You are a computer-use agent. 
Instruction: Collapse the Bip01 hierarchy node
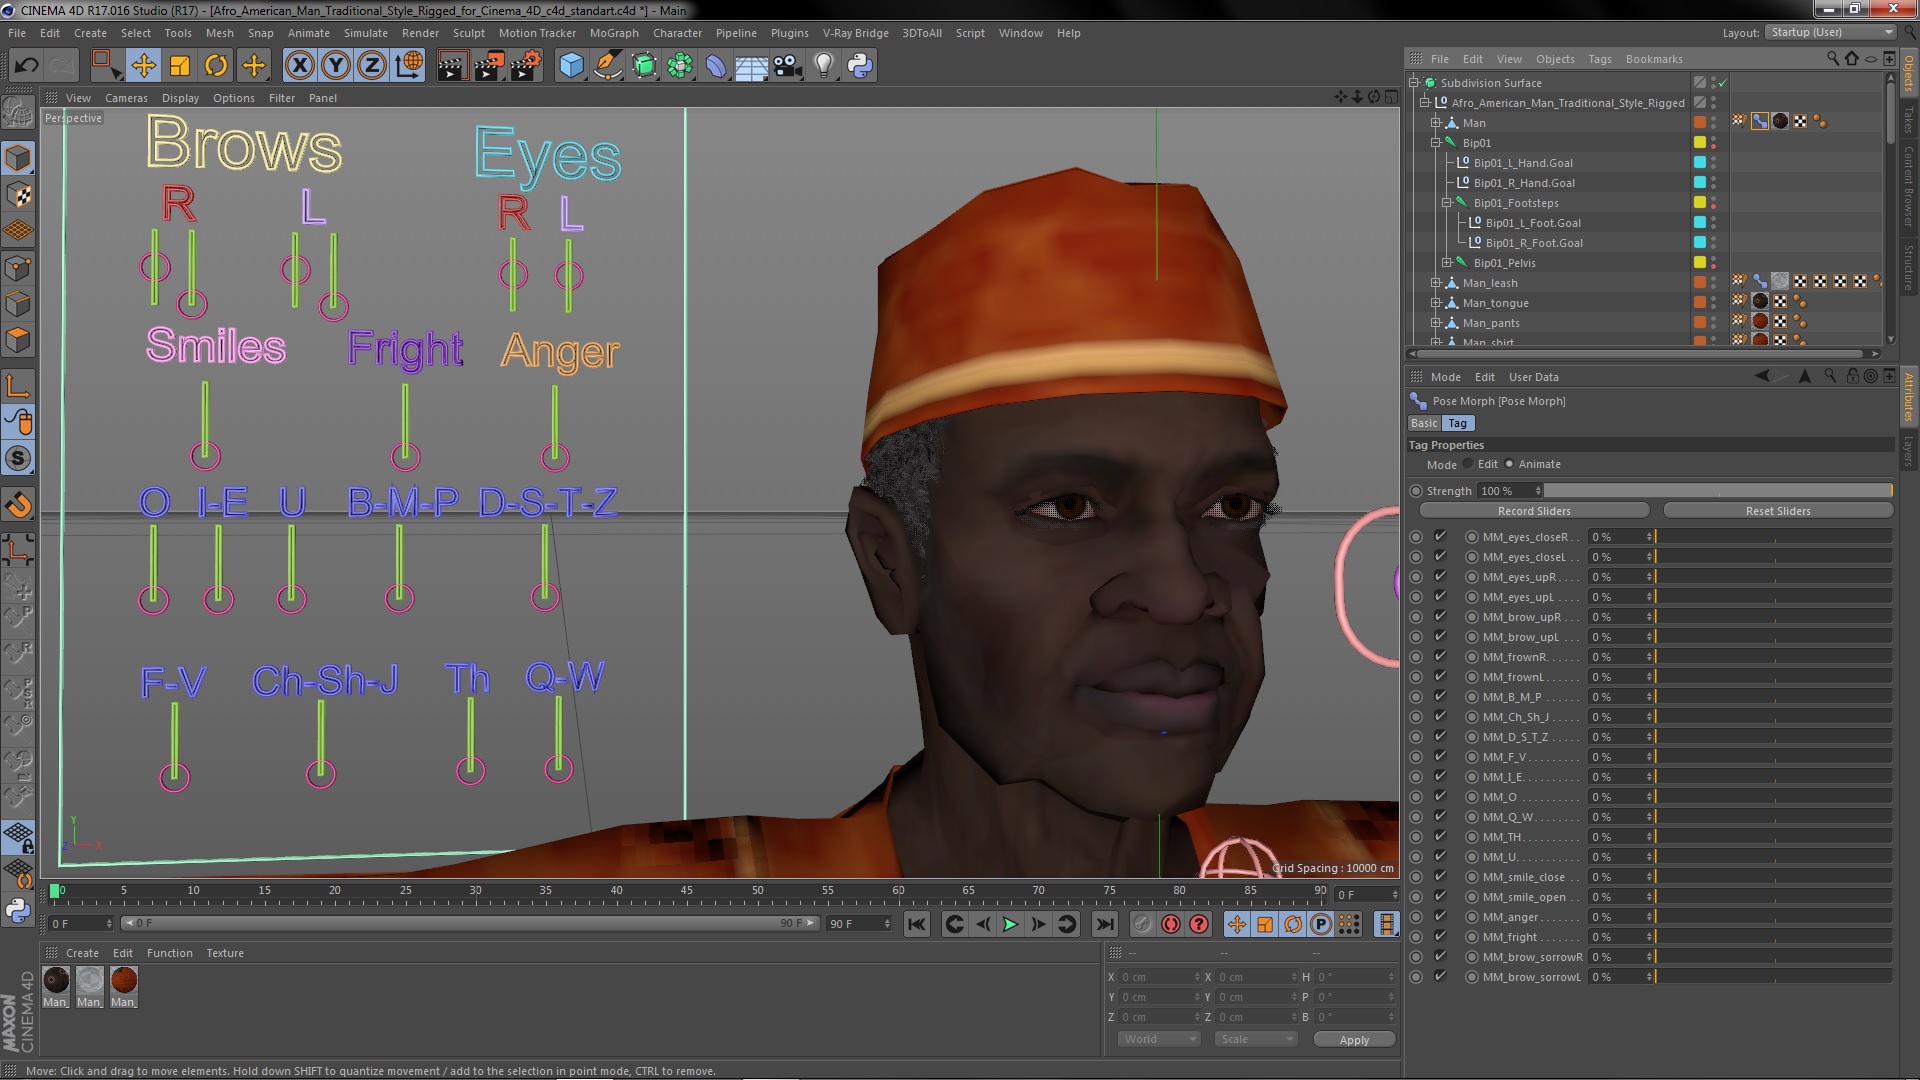tap(1436, 143)
